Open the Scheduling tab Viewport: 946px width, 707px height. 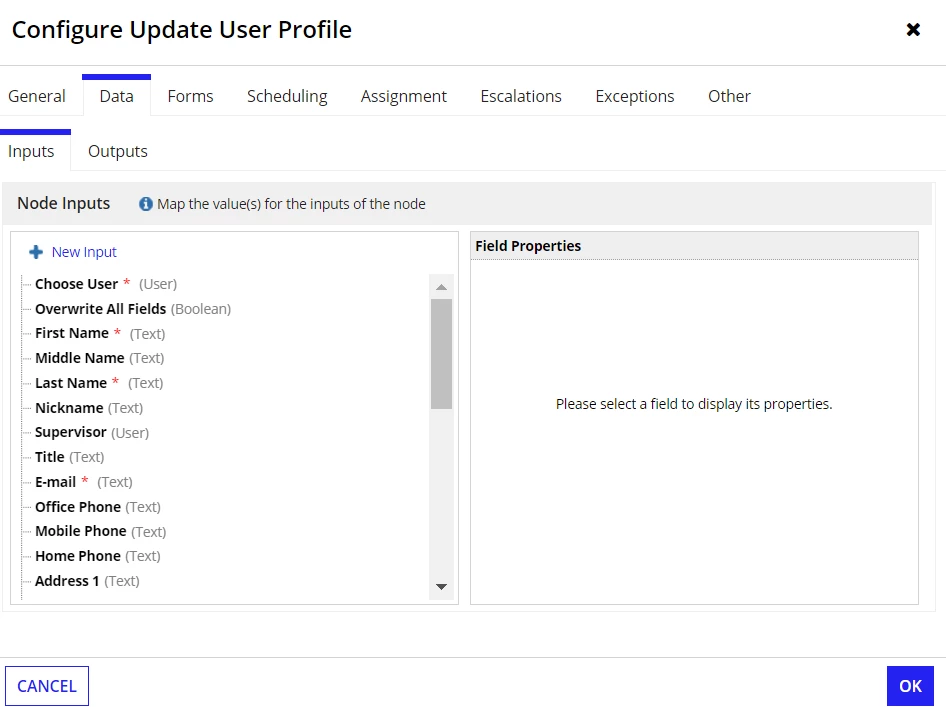(287, 97)
